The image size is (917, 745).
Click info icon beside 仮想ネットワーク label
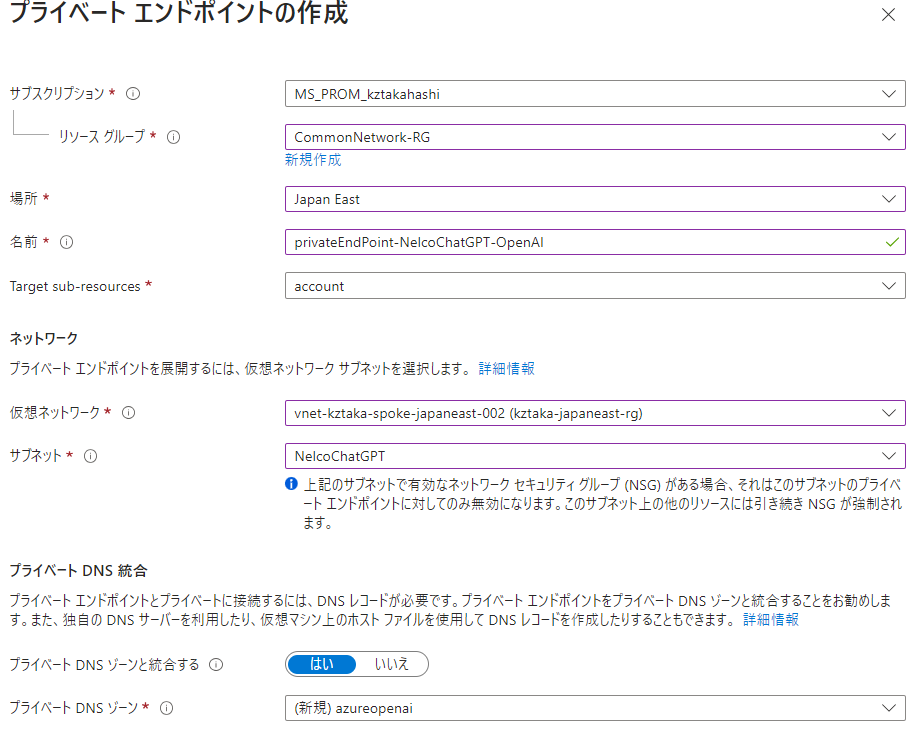[x=128, y=412]
